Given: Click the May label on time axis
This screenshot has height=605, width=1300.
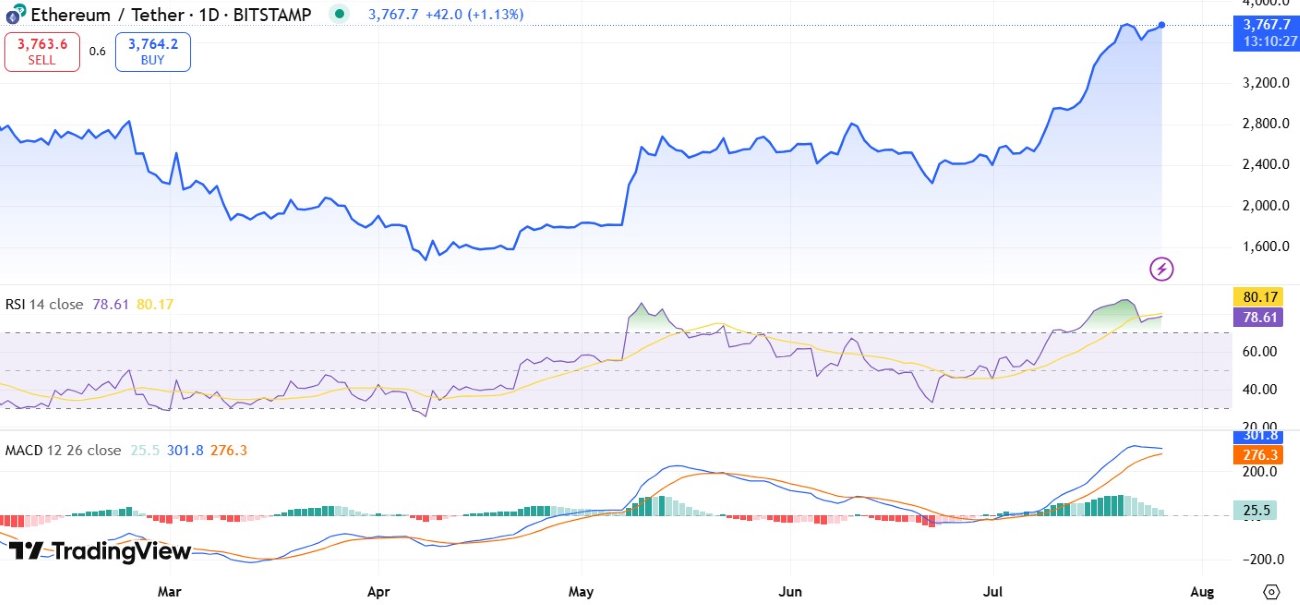Looking at the screenshot, I should pos(582,591).
